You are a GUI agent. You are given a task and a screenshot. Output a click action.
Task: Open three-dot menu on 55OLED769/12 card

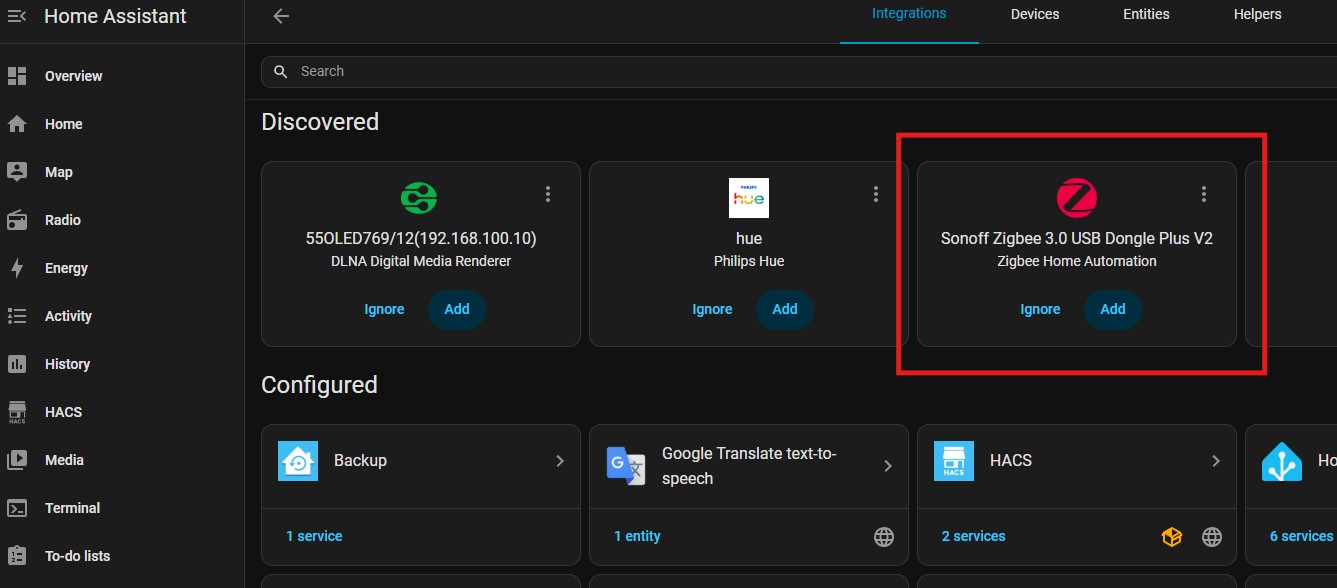pos(547,194)
